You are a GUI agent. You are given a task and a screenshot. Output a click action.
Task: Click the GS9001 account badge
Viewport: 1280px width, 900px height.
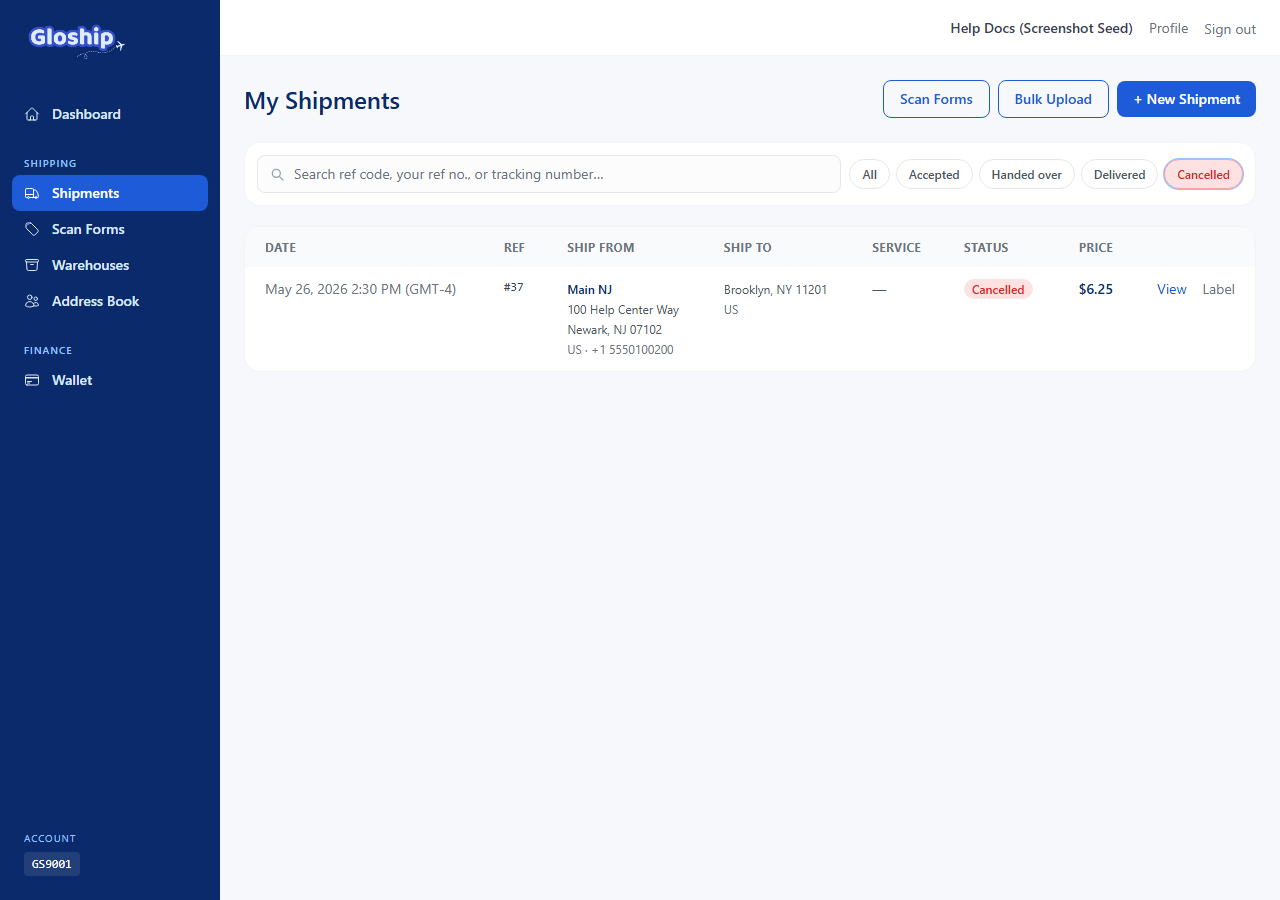(52, 864)
